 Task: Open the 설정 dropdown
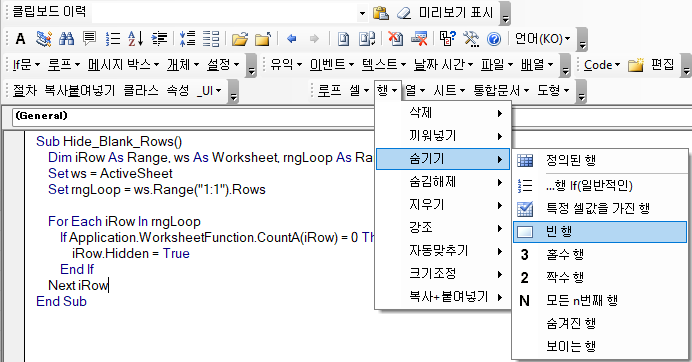point(223,65)
